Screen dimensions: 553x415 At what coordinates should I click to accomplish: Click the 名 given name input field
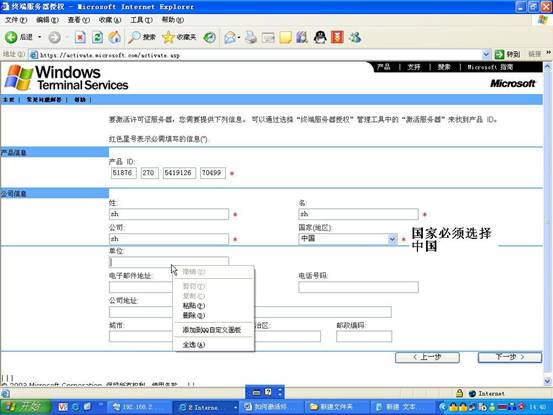coord(358,214)
